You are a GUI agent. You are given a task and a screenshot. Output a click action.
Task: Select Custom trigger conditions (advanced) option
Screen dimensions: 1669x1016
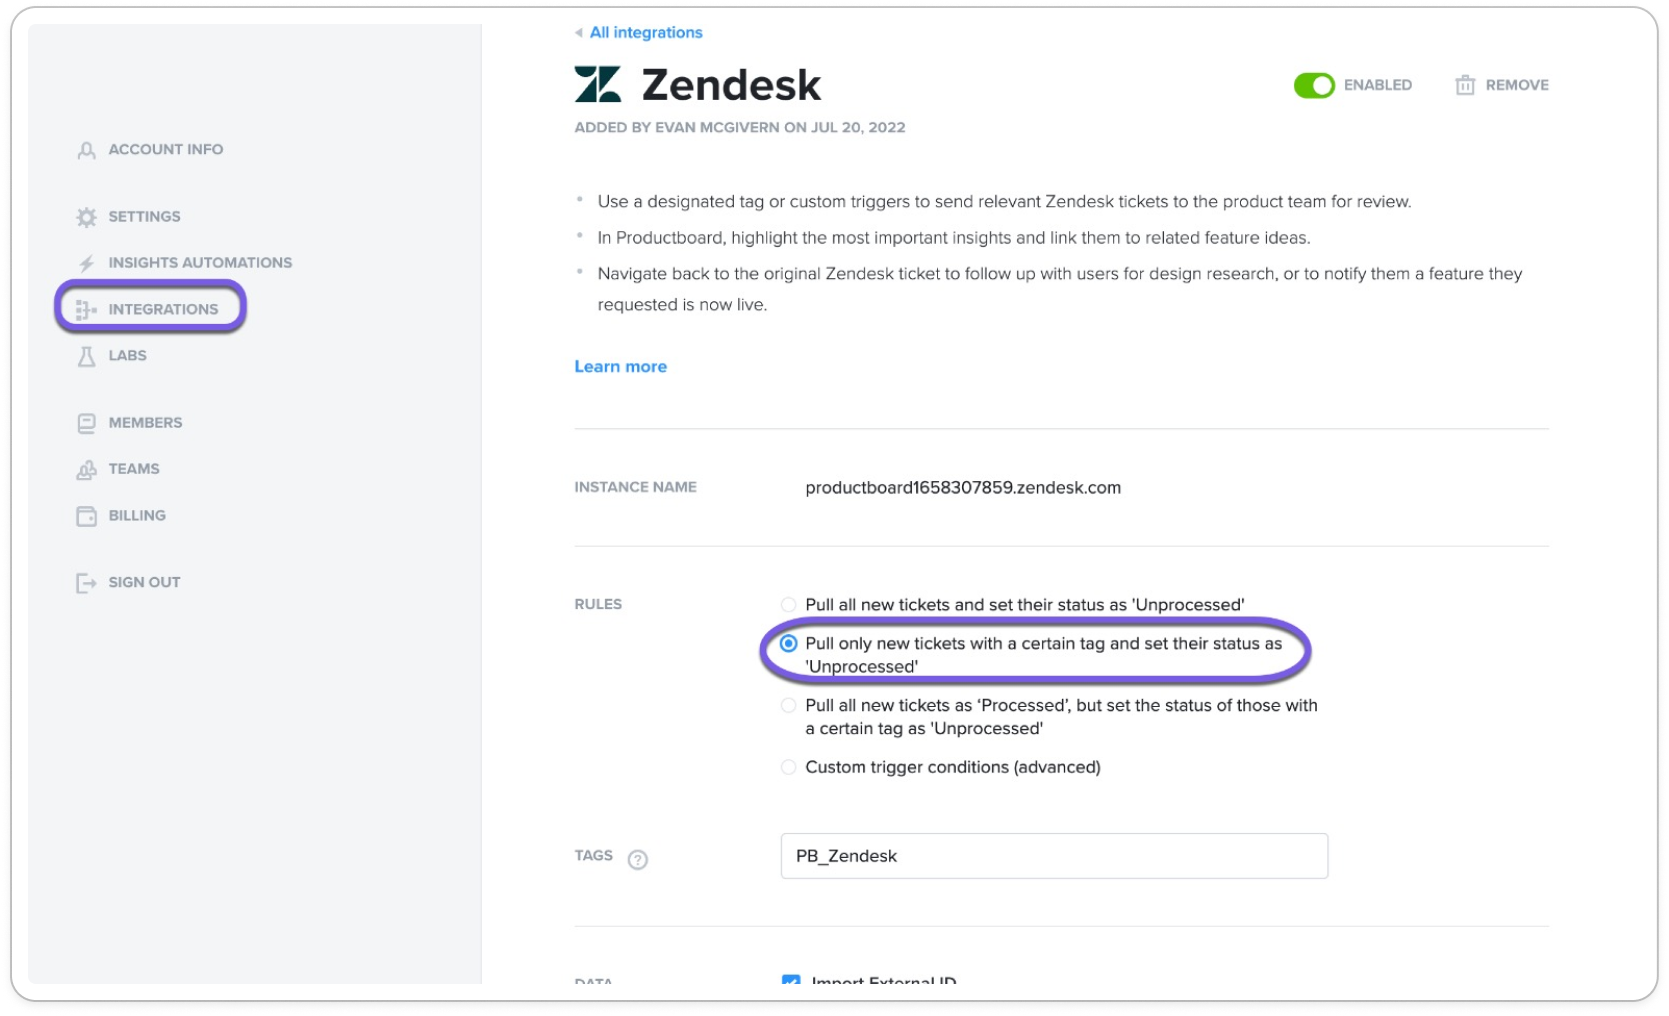[x=789, y=768]
